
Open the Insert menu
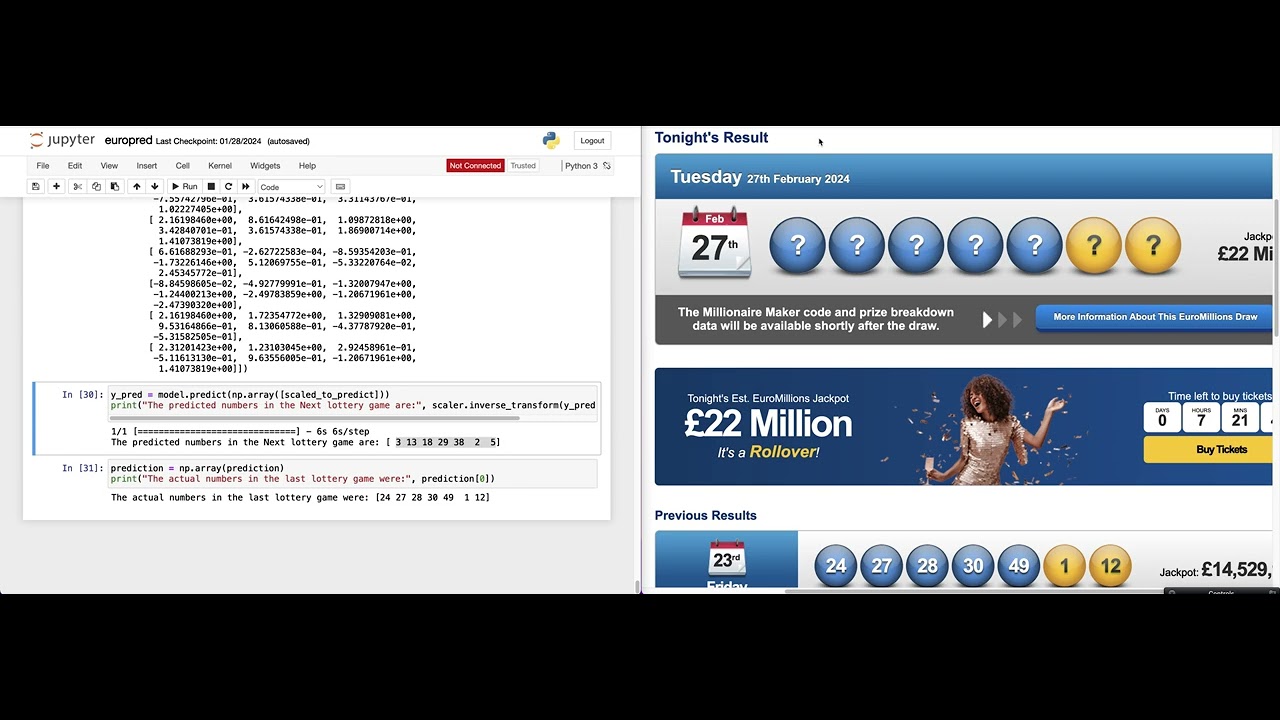point(147,166)
